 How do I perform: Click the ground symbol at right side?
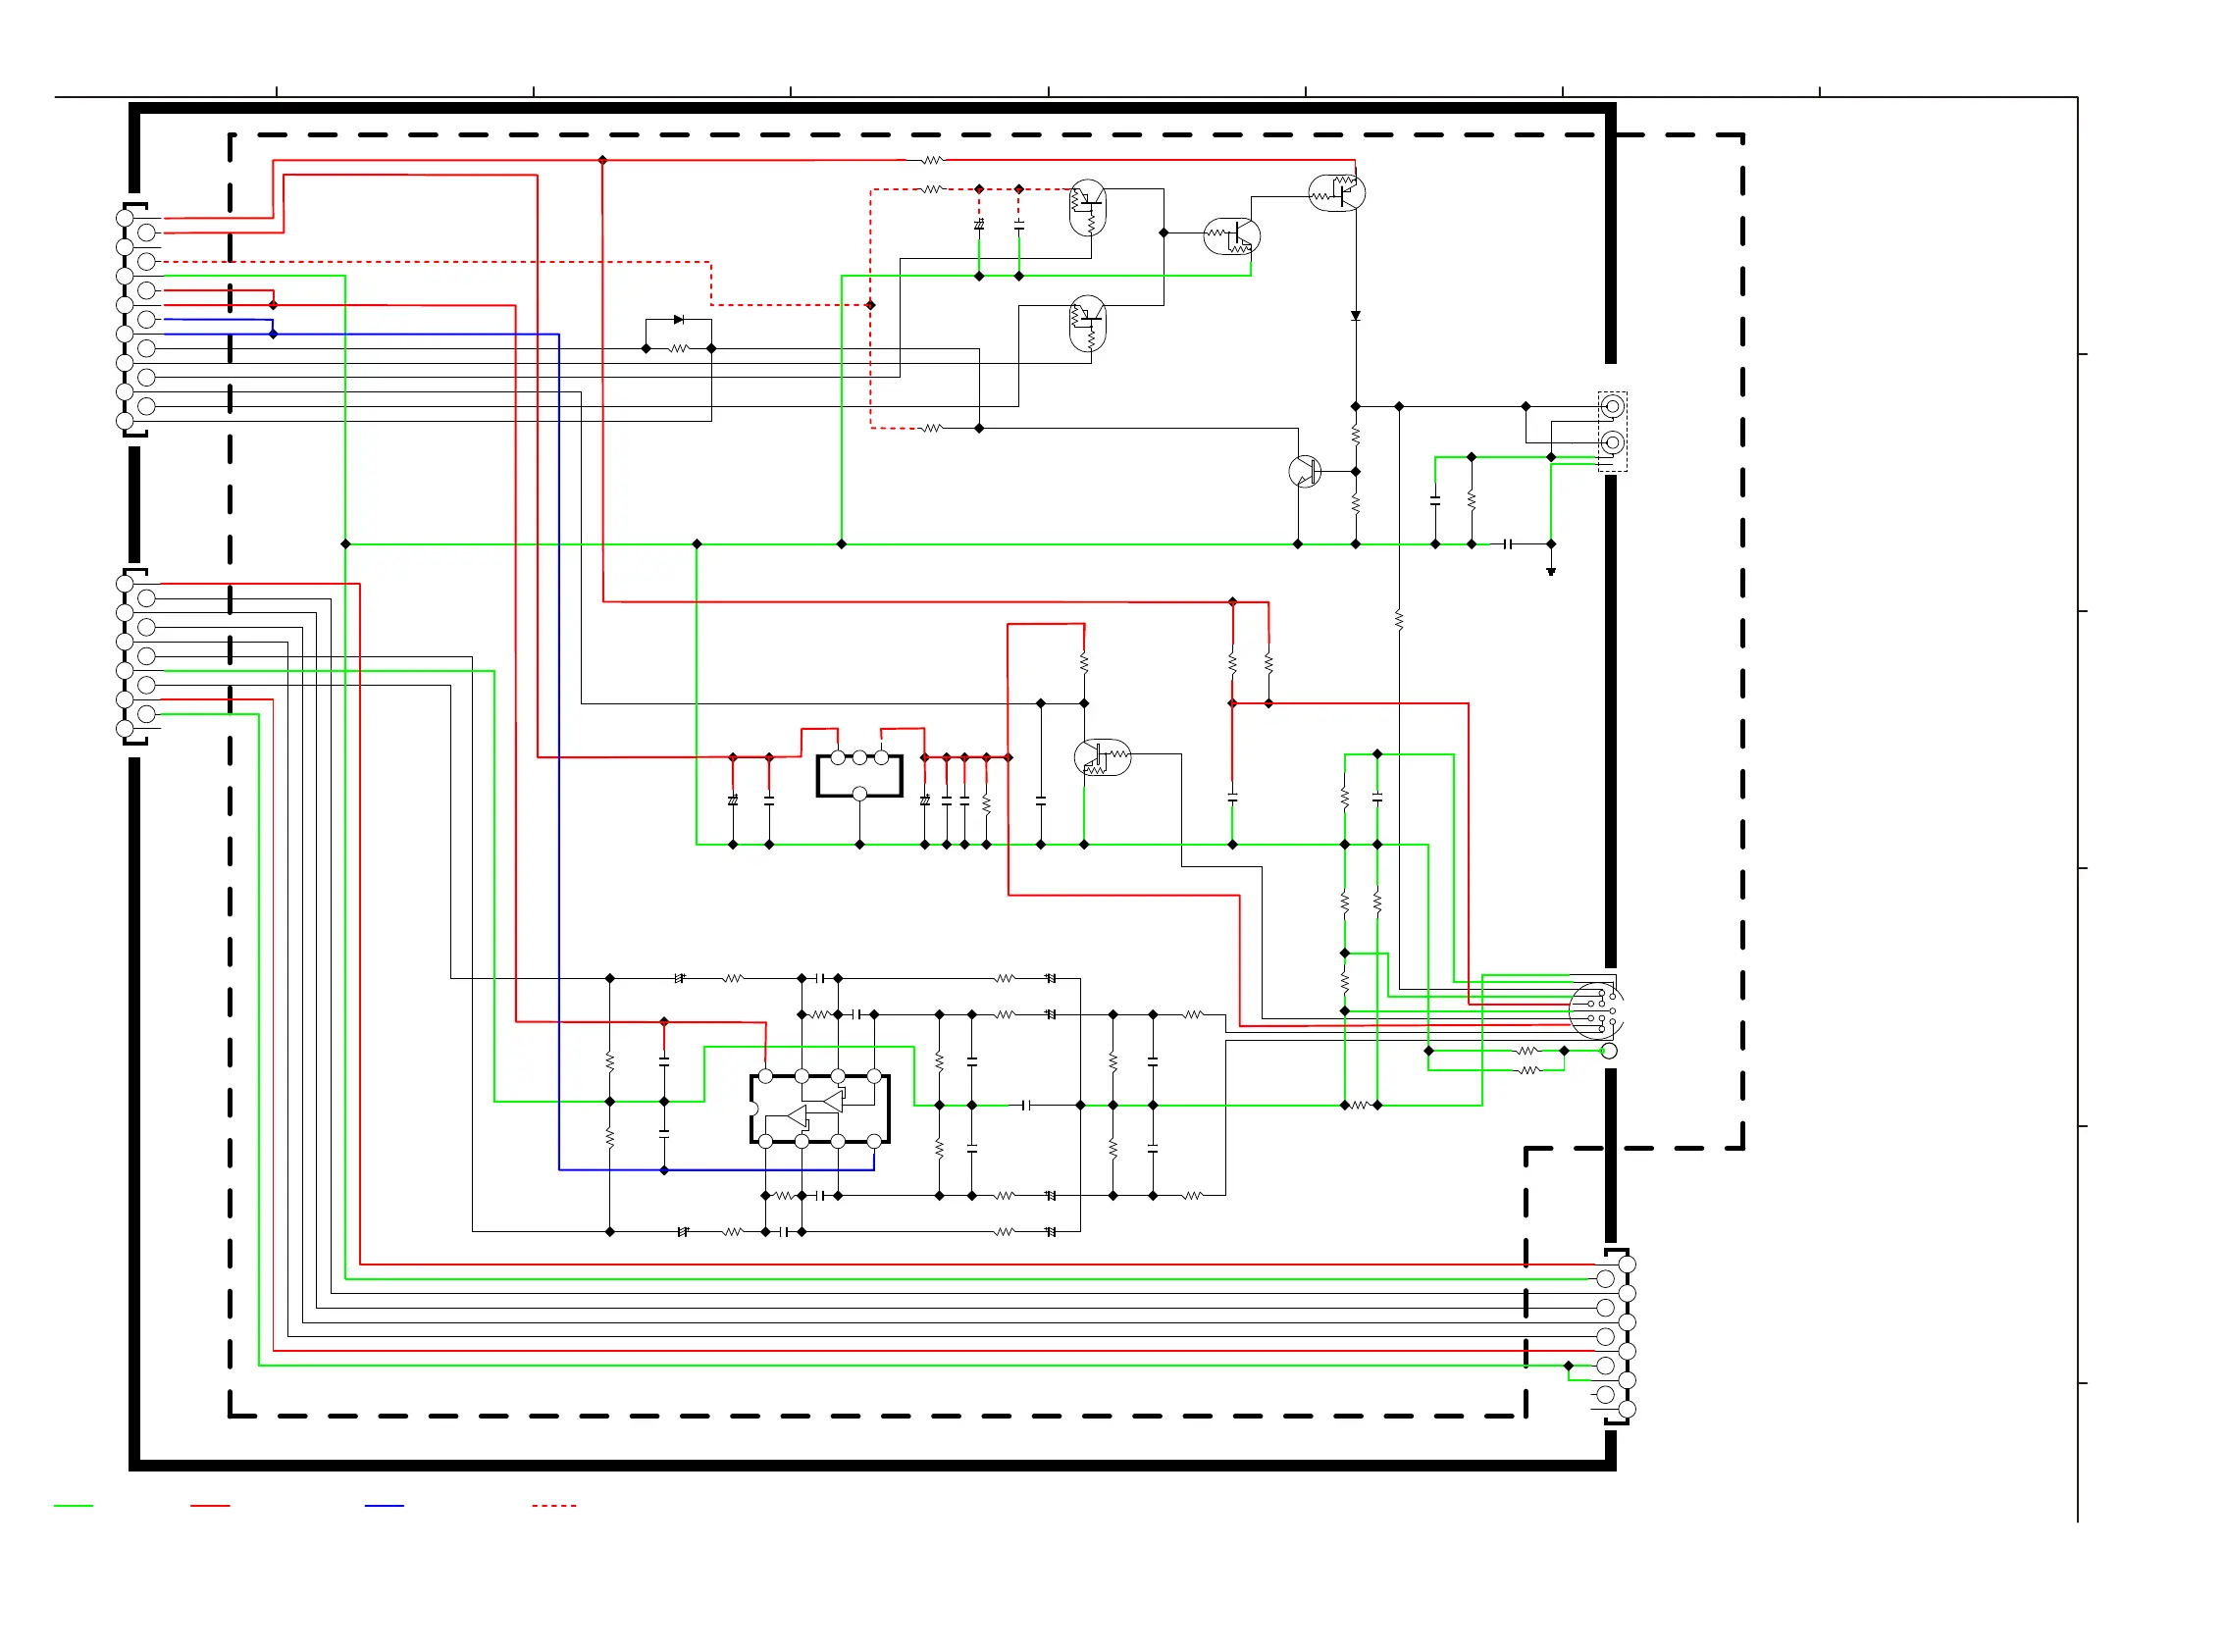coord(1550,571)
